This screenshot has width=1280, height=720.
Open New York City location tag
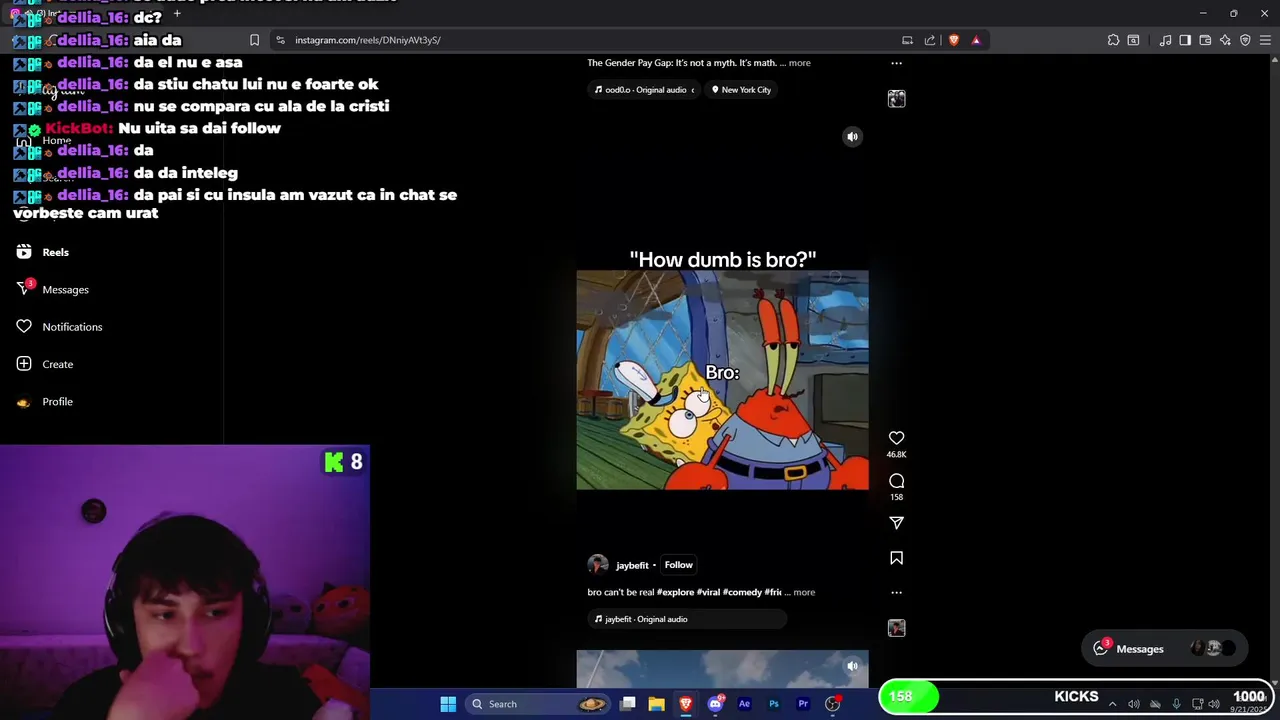(741, 90)
